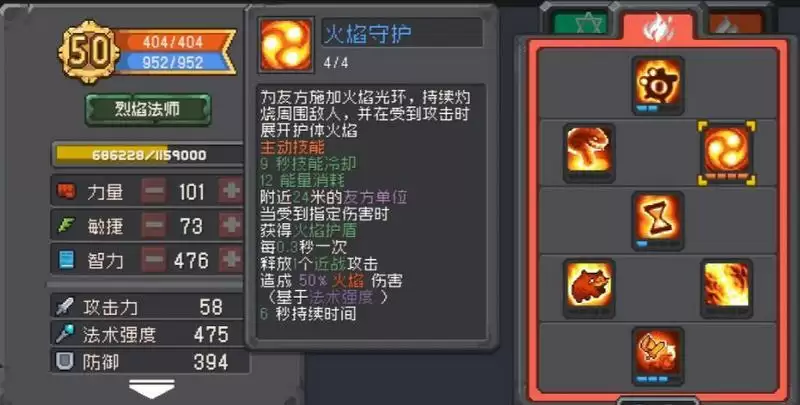
Task: Increase 敏捷 with the plus button
Action: point(231,225)
